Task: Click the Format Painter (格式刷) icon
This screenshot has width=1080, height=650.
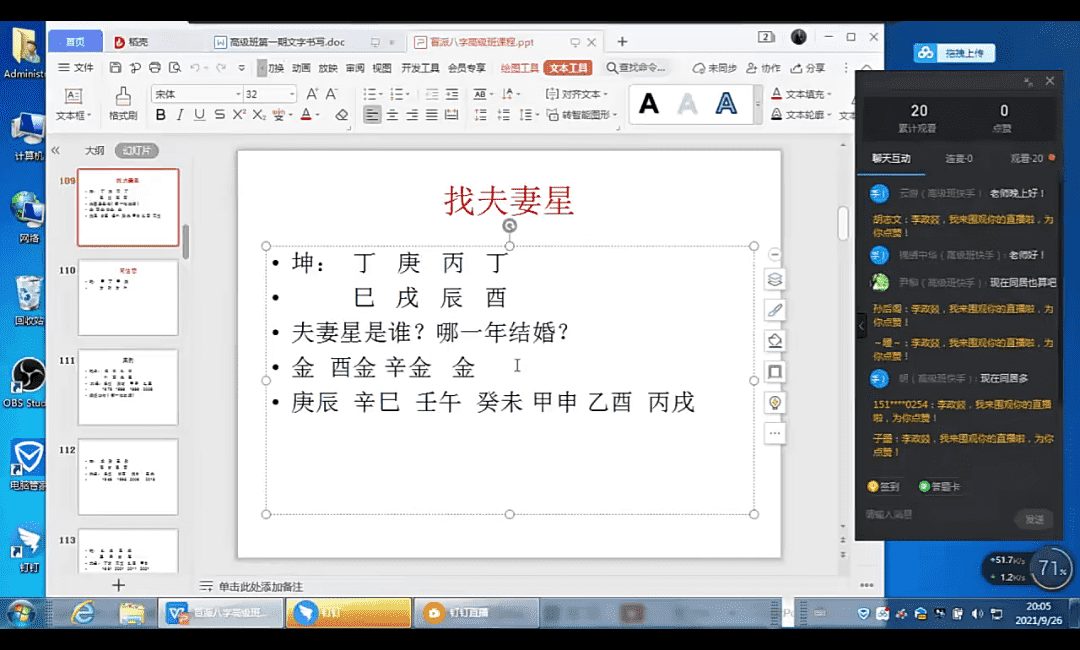Action: pos(122,102)
